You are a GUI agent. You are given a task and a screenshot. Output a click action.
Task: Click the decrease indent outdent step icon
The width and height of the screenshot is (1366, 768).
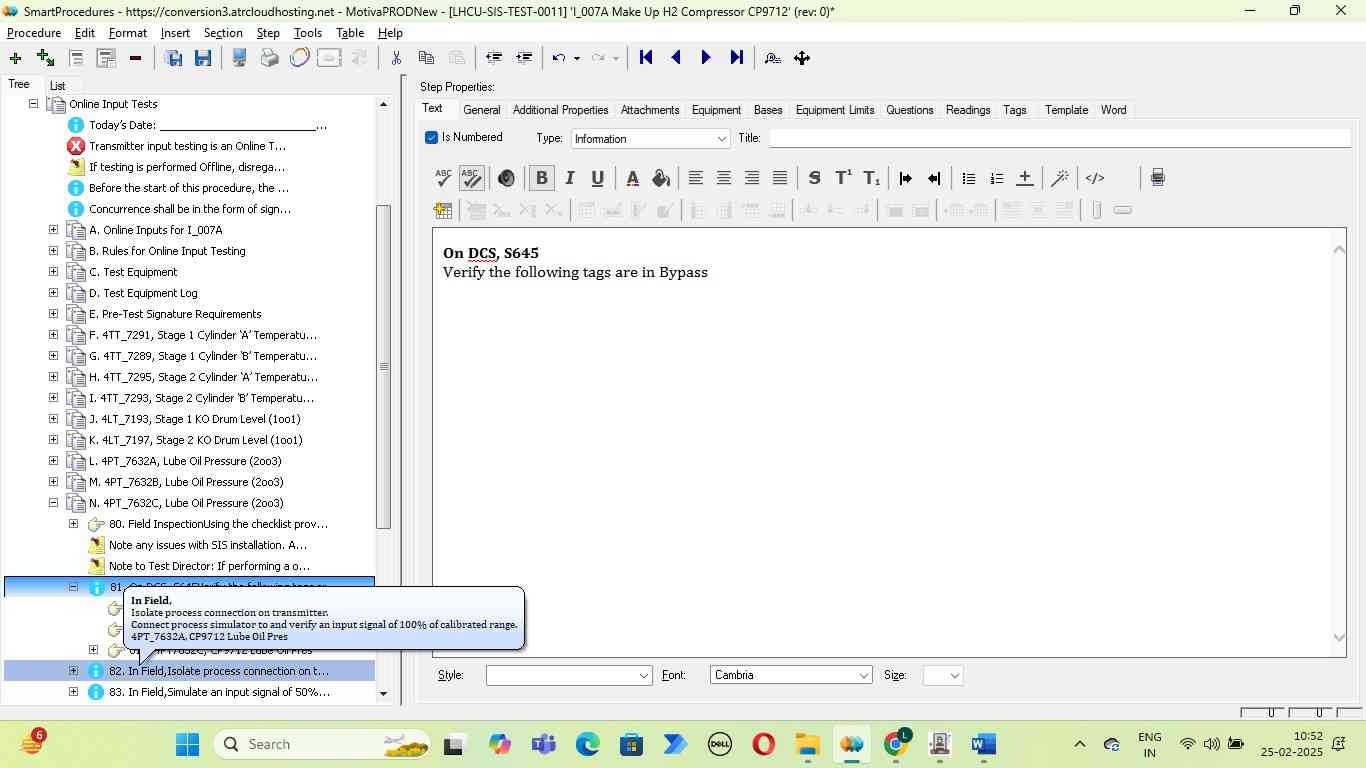pos(493,58)
